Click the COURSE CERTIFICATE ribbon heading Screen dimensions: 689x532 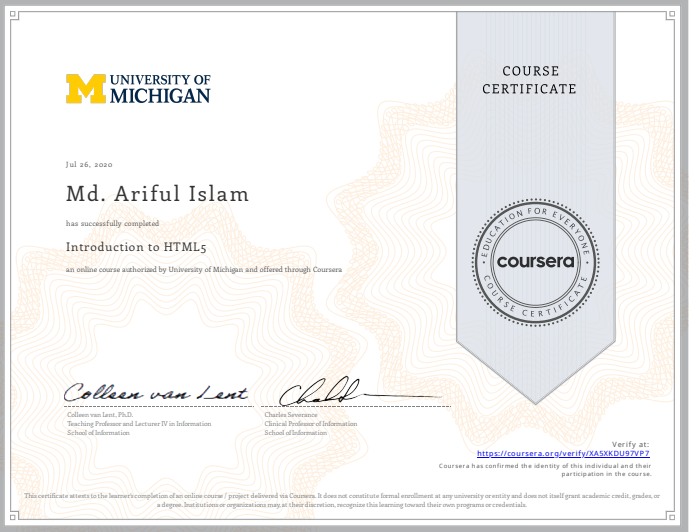click(529, 80)
